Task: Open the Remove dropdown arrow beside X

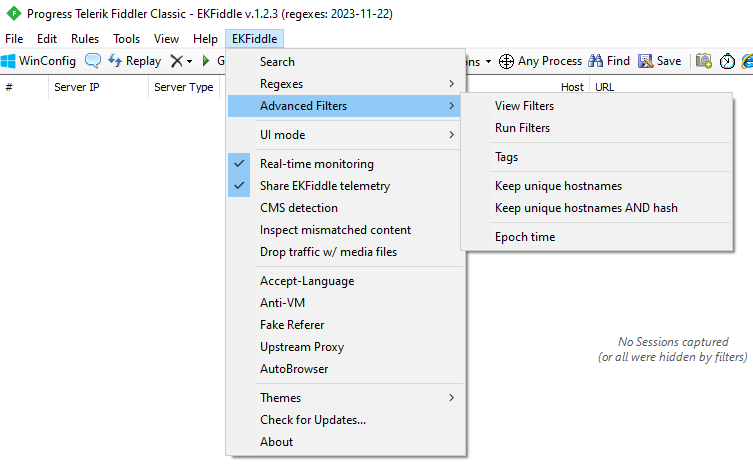Action: tap(189, 61)
